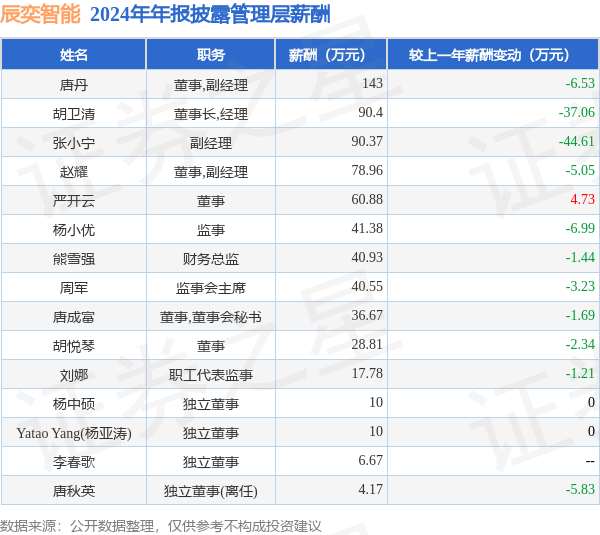Click the change value -1.21

[580, 374]
